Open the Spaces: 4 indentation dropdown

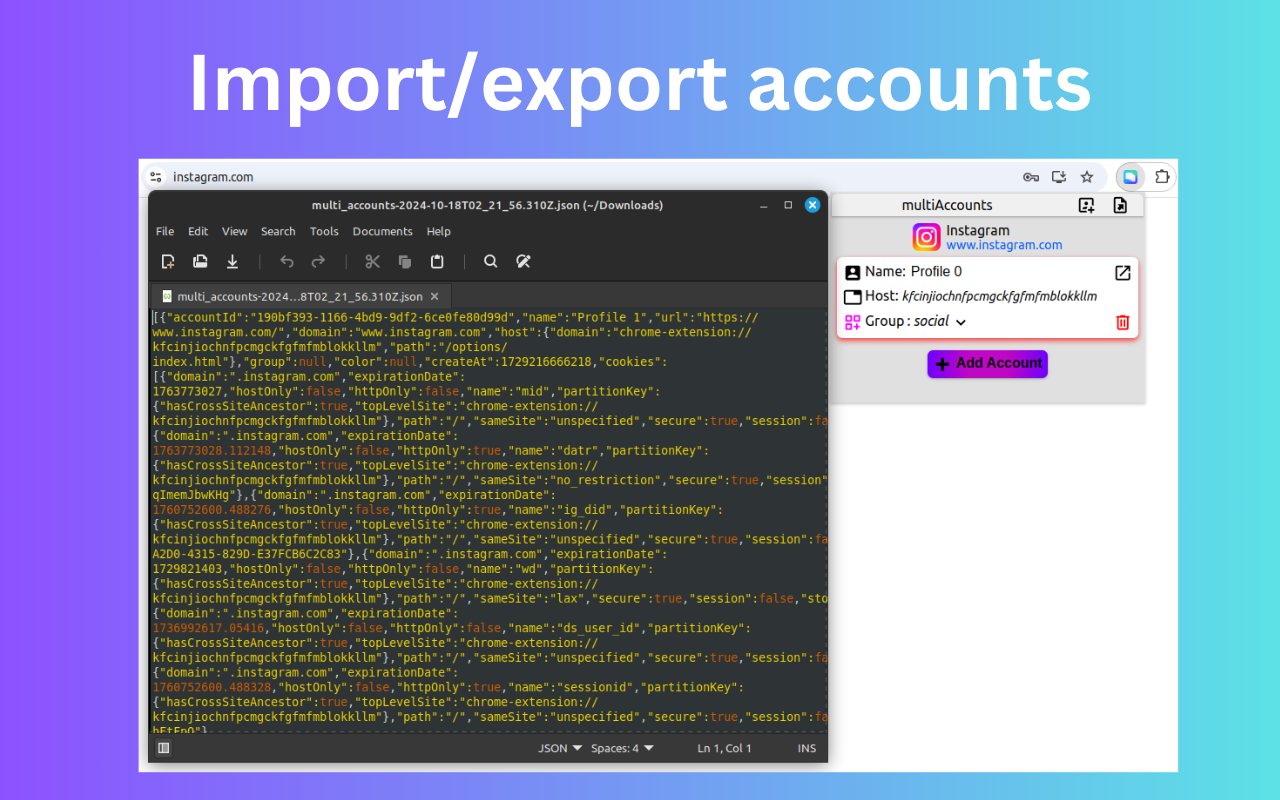[622, 748]
